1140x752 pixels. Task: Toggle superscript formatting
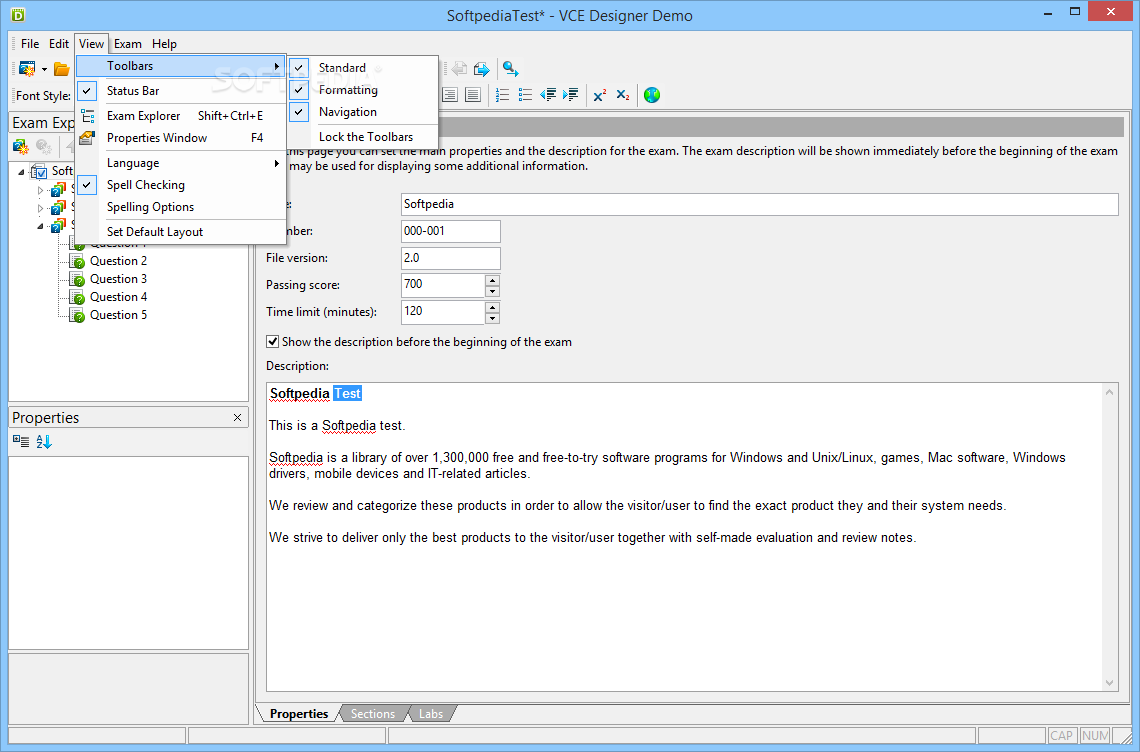click(x=600, y=95)
